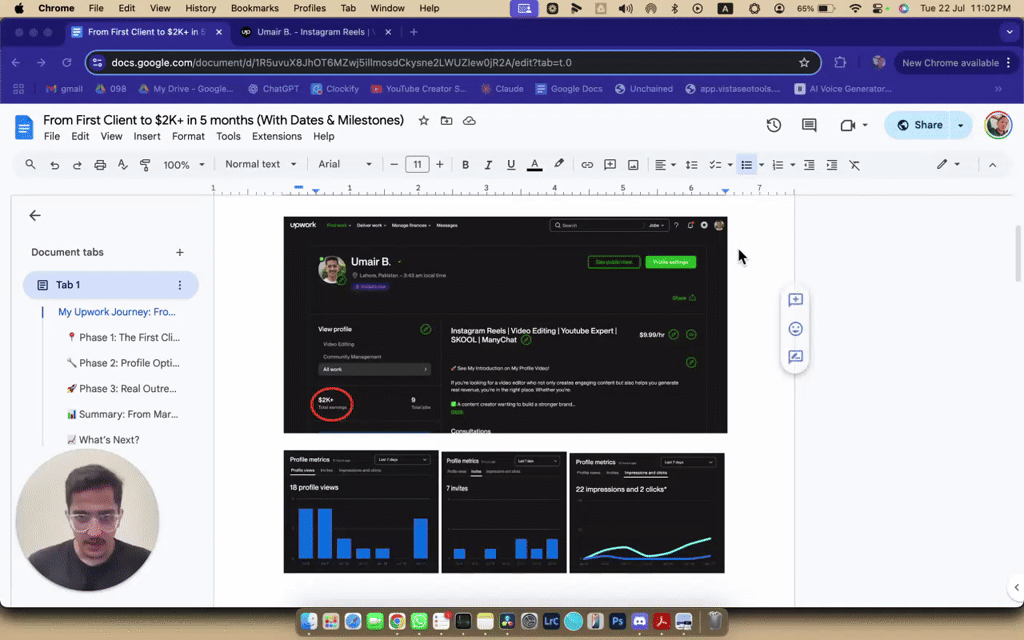The width and height of the screenshot is (1024, 640).
Task: Add an emoji reaction from side button
Action: pos(795,328)
